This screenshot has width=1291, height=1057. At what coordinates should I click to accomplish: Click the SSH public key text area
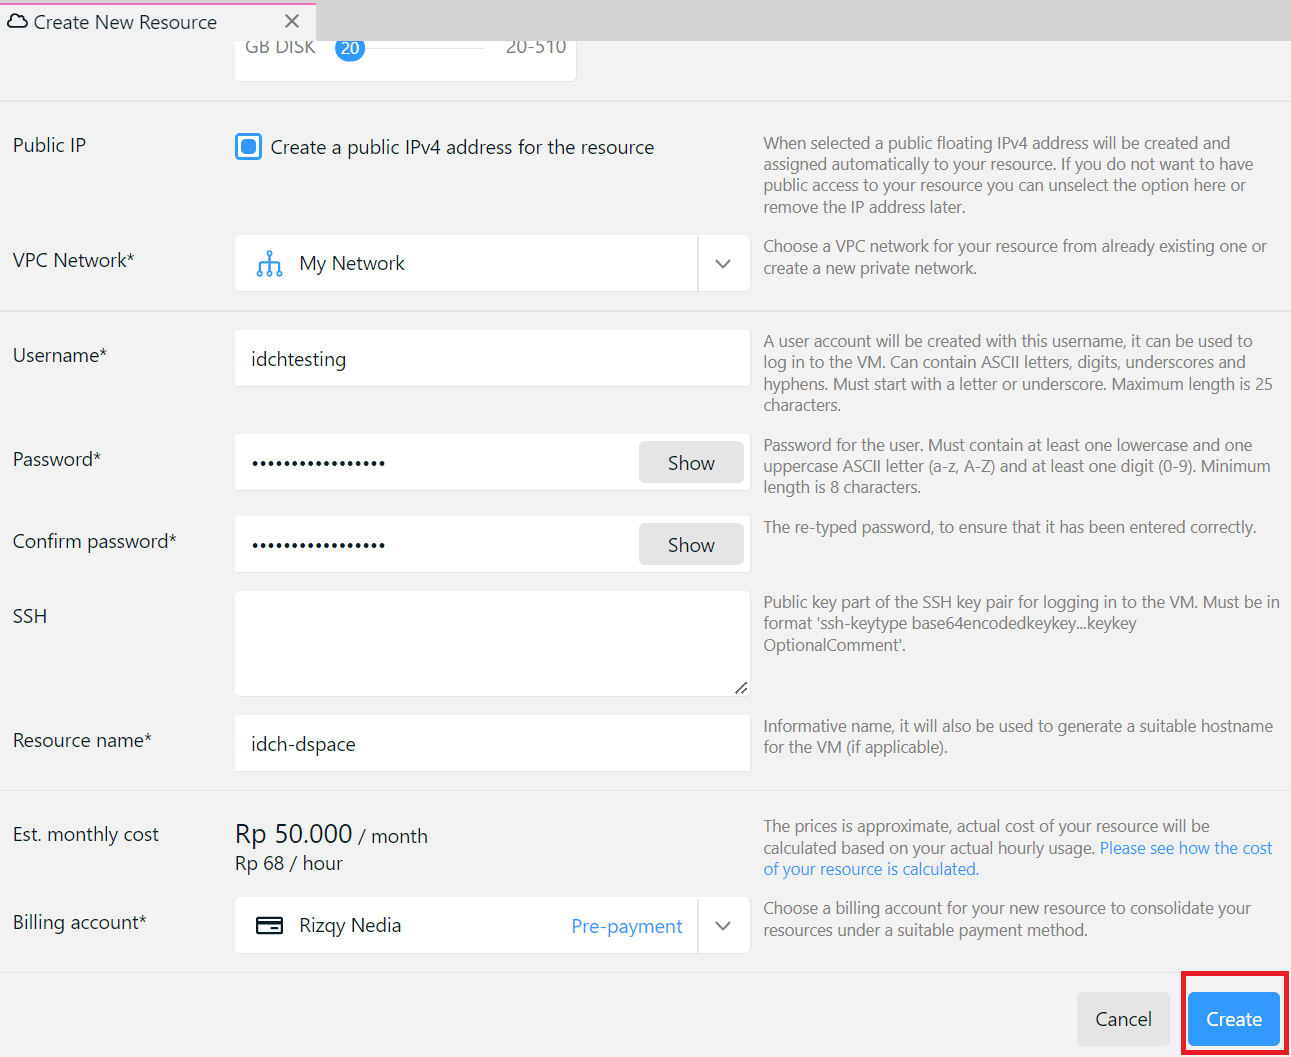(x=492, y=643)
